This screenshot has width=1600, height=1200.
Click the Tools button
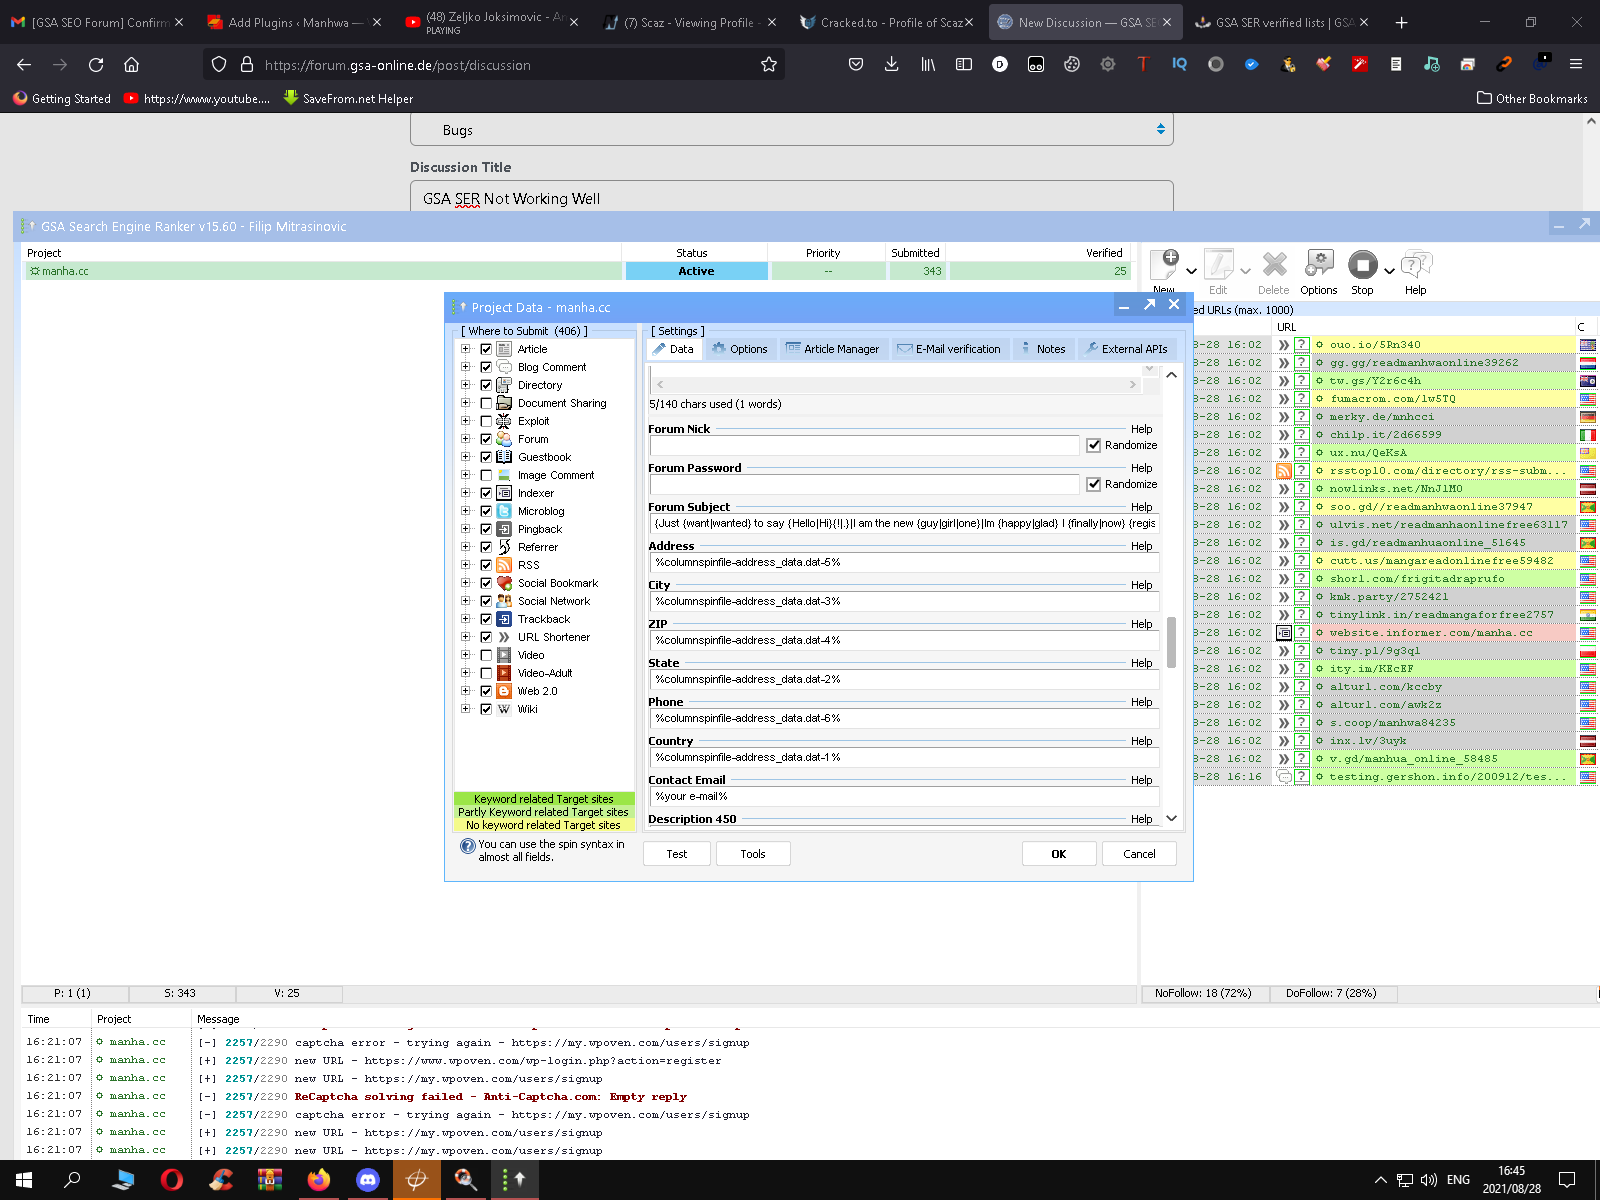tap(753, 854)
